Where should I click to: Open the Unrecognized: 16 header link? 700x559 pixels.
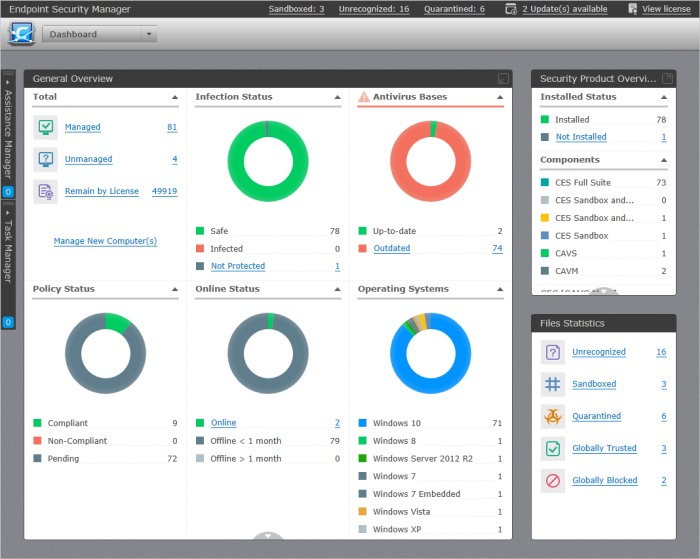pos(374,9)
